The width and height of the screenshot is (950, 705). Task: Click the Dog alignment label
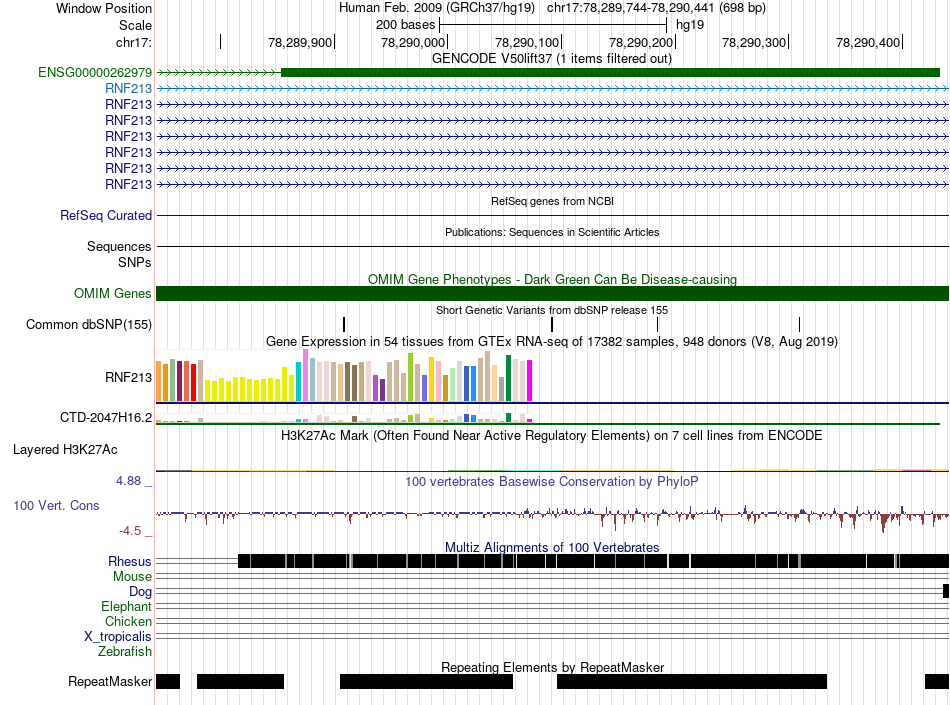(x=140, y=592)
